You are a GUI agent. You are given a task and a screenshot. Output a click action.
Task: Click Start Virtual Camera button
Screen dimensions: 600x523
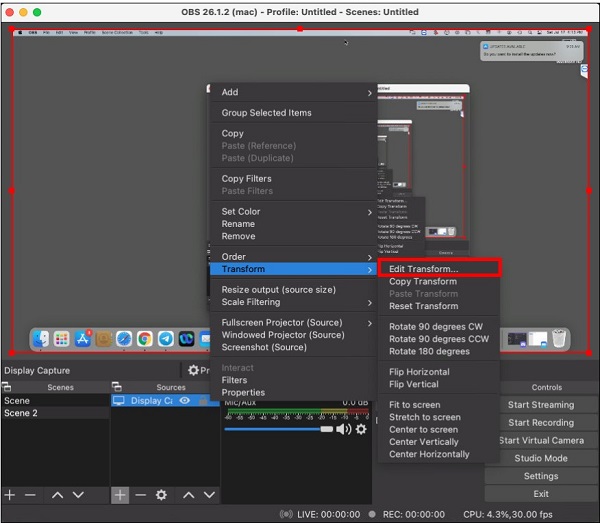[x=541, y=440]
